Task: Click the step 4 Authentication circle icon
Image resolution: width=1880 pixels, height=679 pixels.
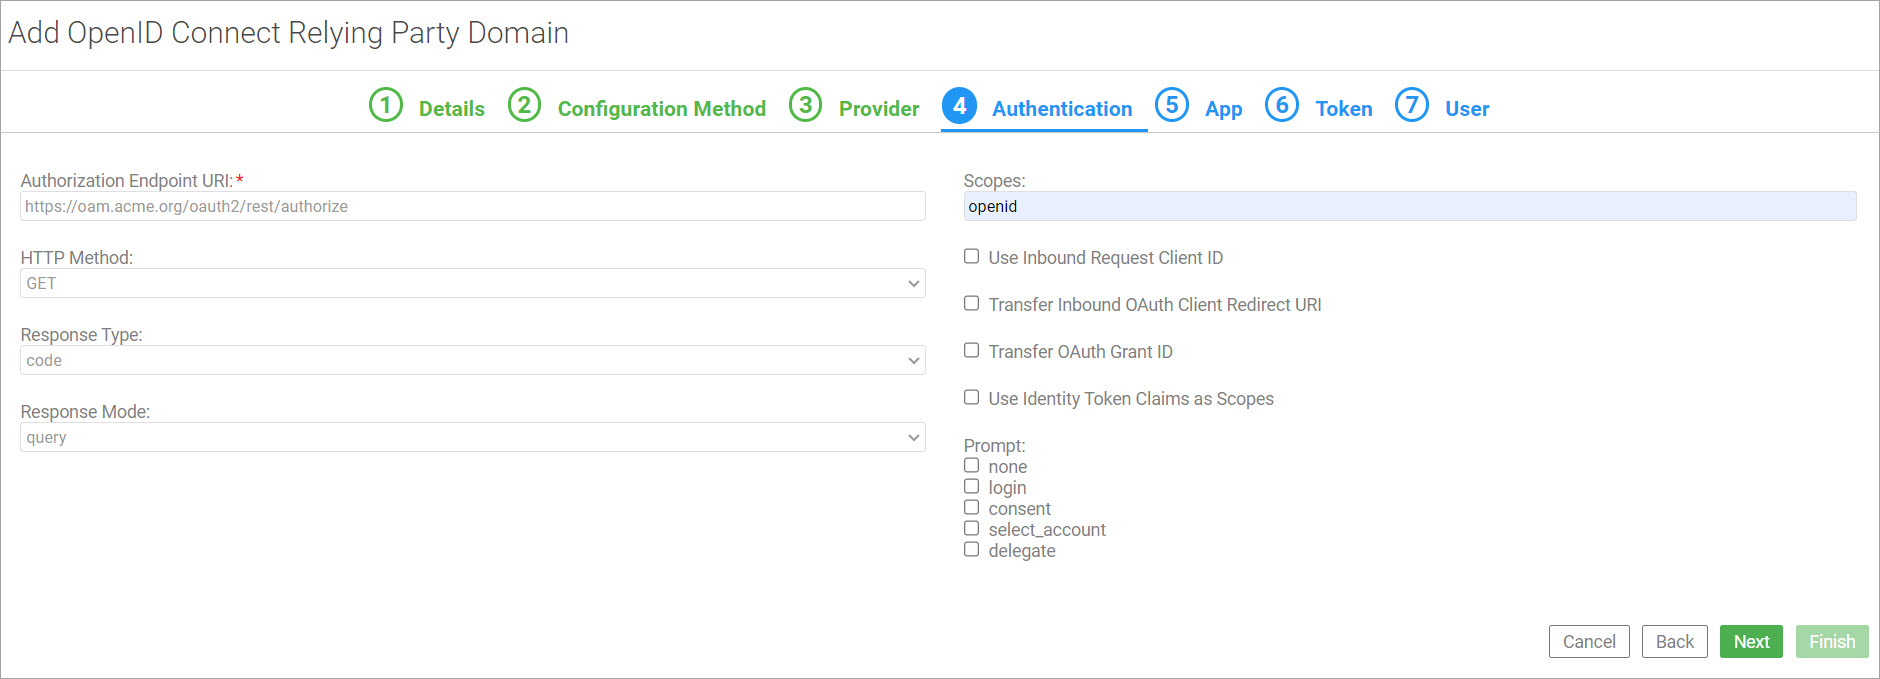Action: click(x=959, y=105)
